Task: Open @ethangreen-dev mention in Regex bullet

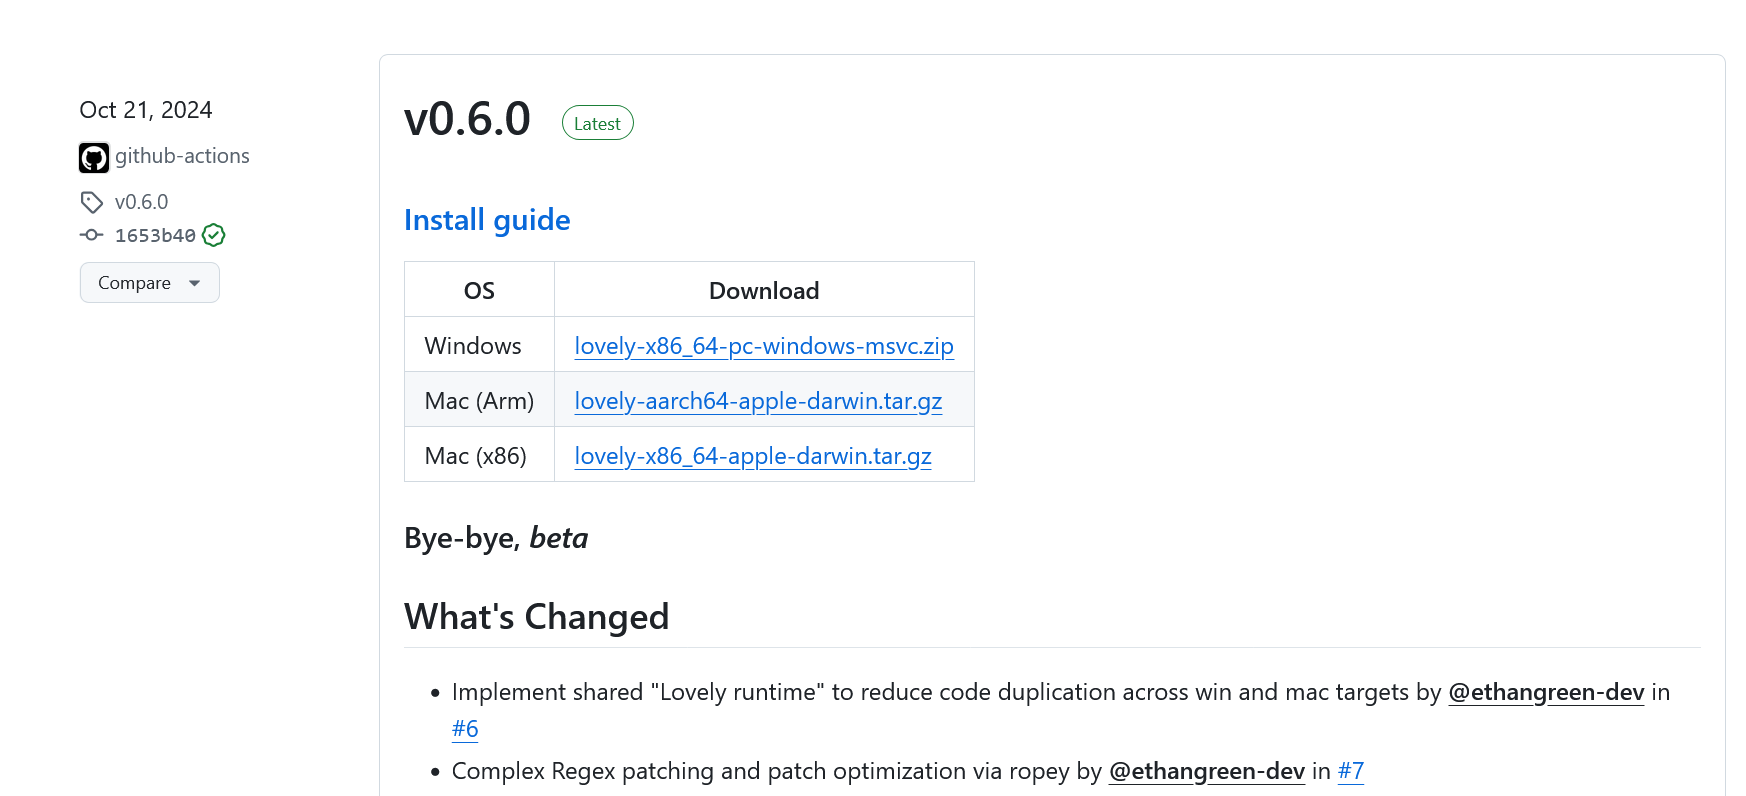Action: (x=1207, y=771)
